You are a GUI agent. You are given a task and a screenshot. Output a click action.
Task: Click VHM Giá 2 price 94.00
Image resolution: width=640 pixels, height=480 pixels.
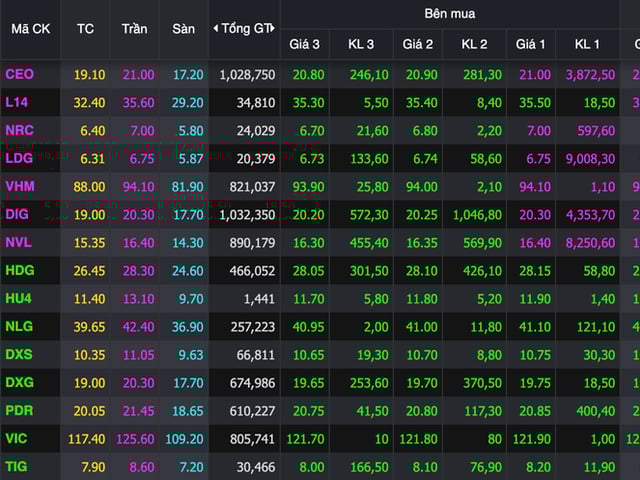421,187
